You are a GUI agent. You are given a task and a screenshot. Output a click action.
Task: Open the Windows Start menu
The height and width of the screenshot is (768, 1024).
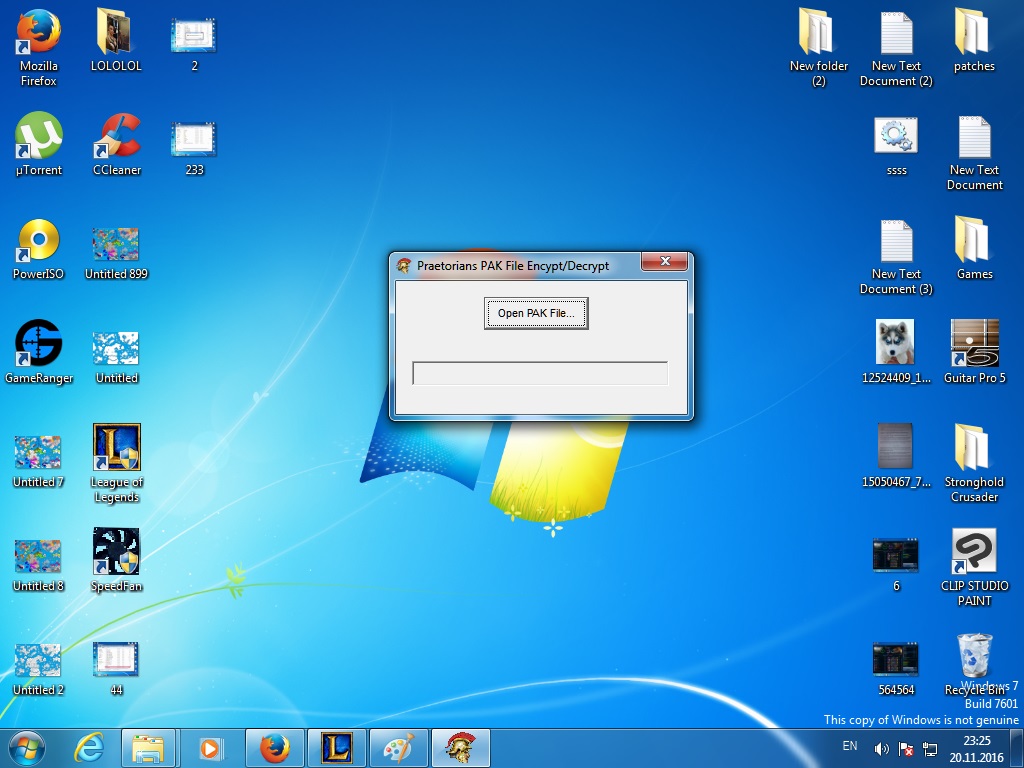click(x=27, y=748)
